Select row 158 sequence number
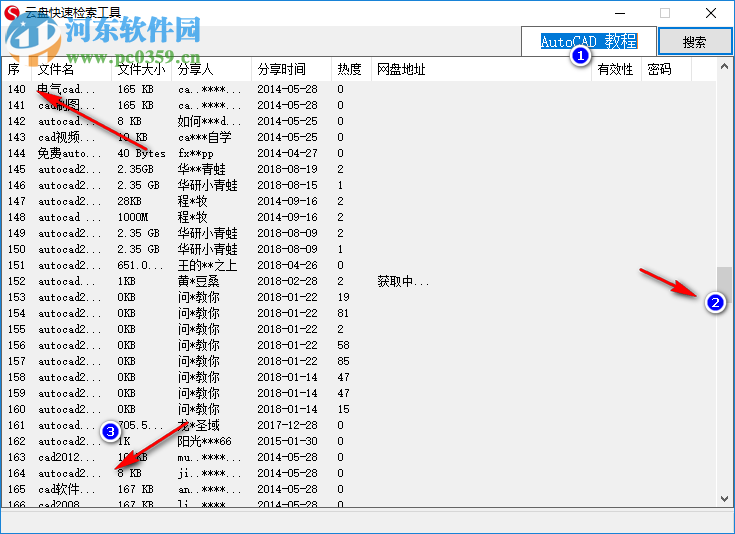Image resolution: width=735 pixels, height=534 pixels. point(17,377)
